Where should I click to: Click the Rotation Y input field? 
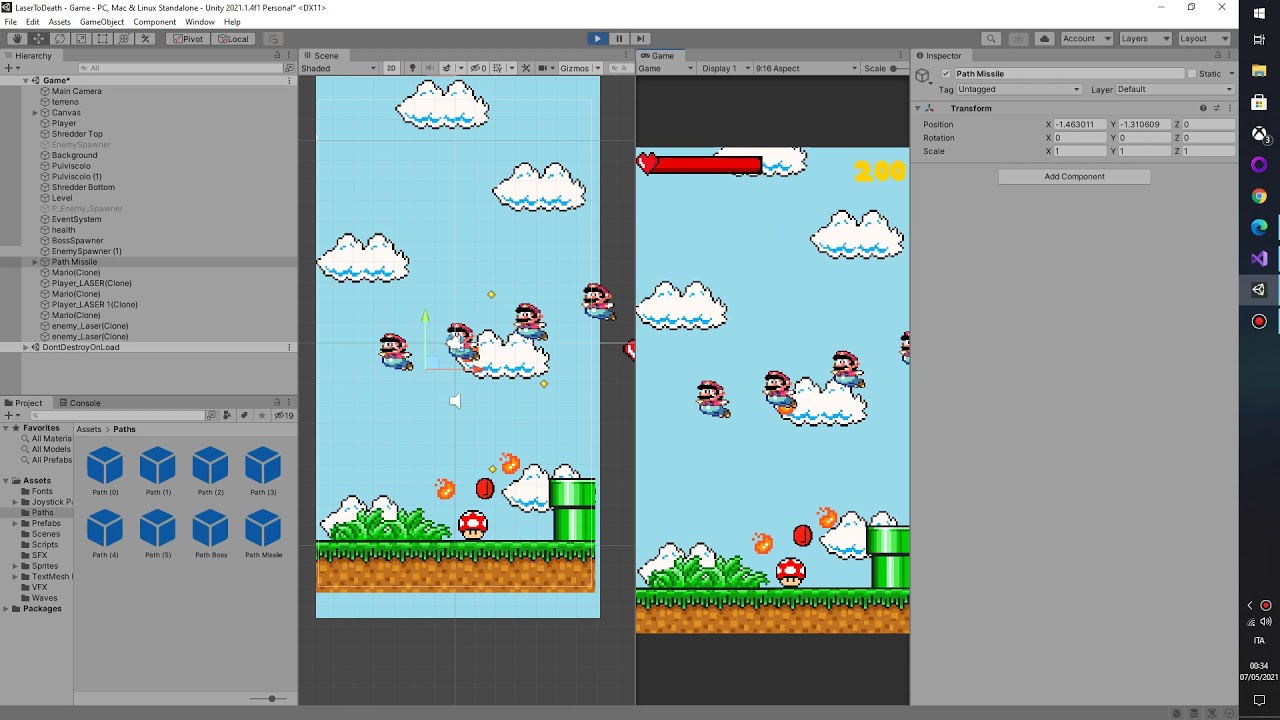point(1144,138)
